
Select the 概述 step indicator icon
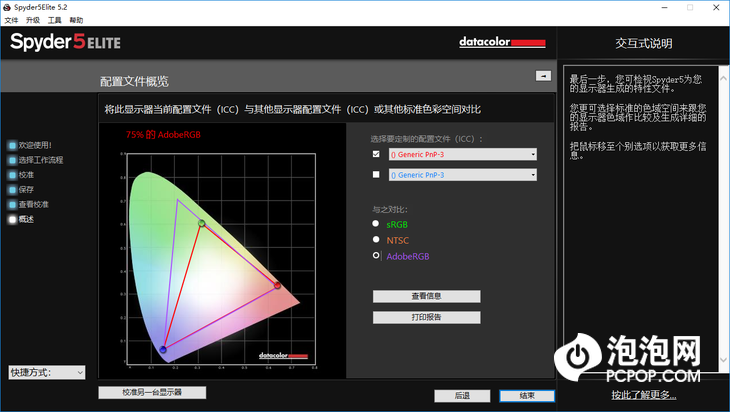[x=13, y=219]
